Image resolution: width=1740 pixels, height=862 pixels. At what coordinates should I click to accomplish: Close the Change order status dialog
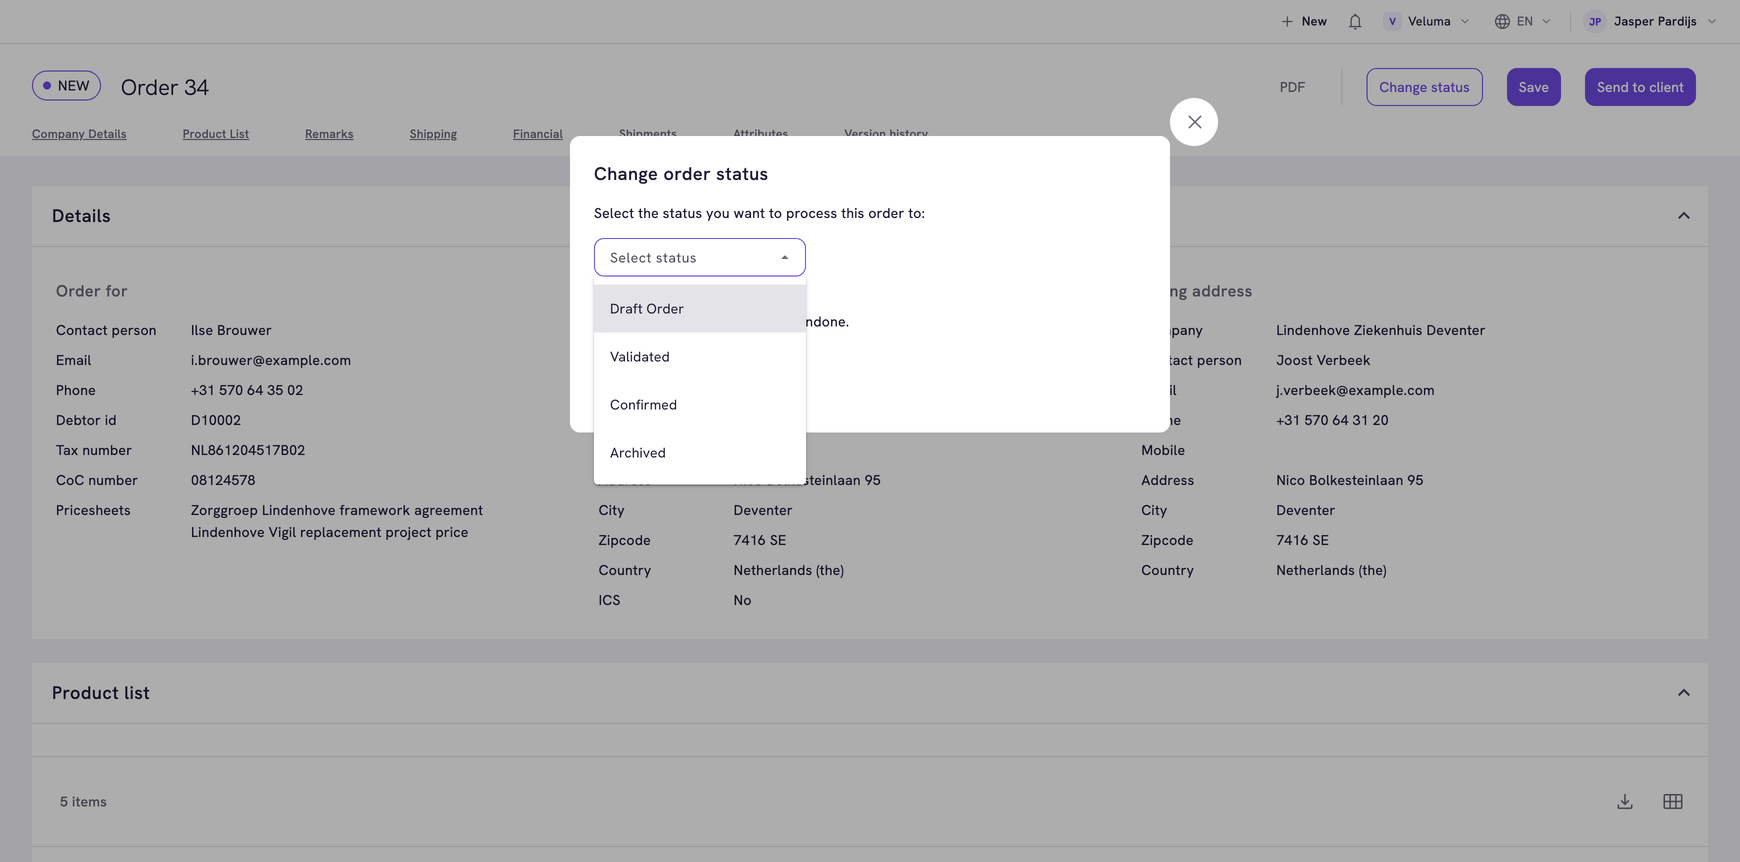pos(1194,122)
